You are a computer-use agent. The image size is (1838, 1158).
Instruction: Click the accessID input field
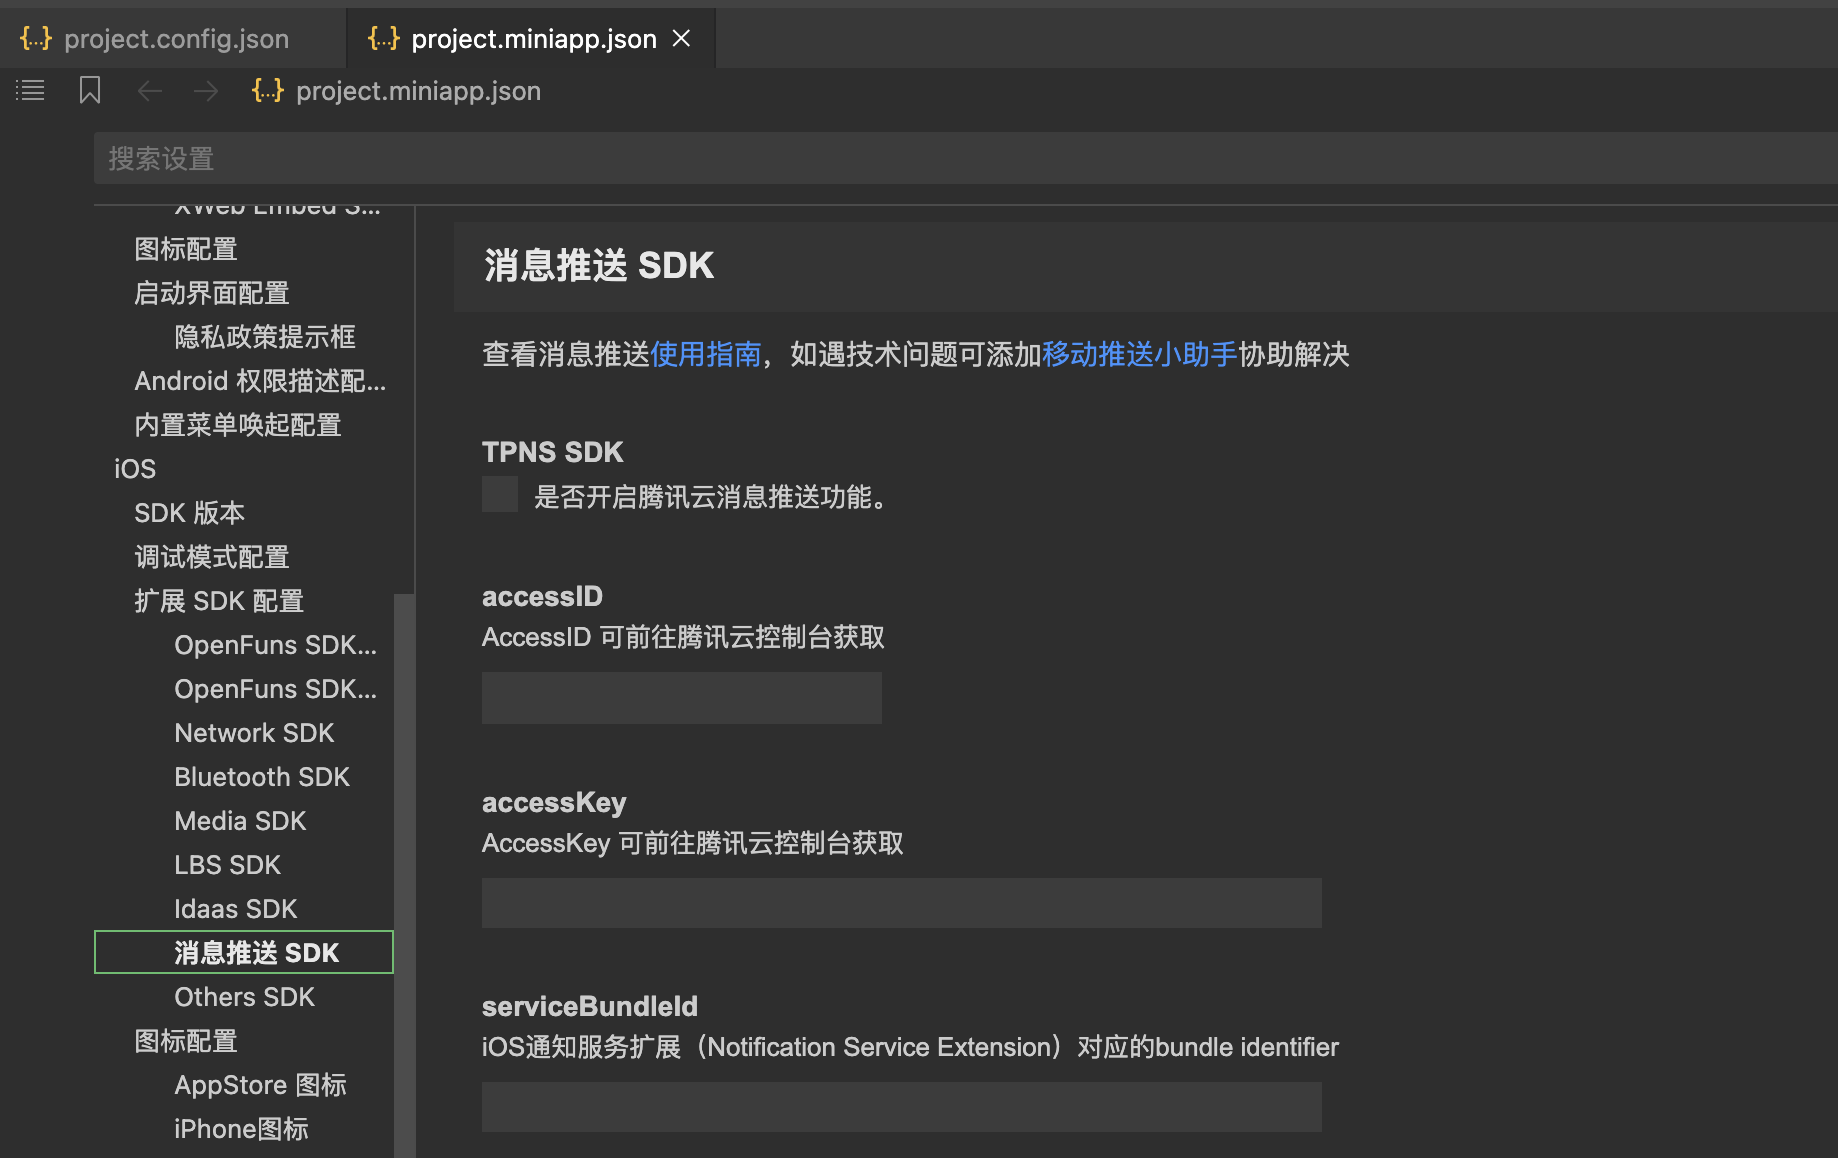coord(681,697)
